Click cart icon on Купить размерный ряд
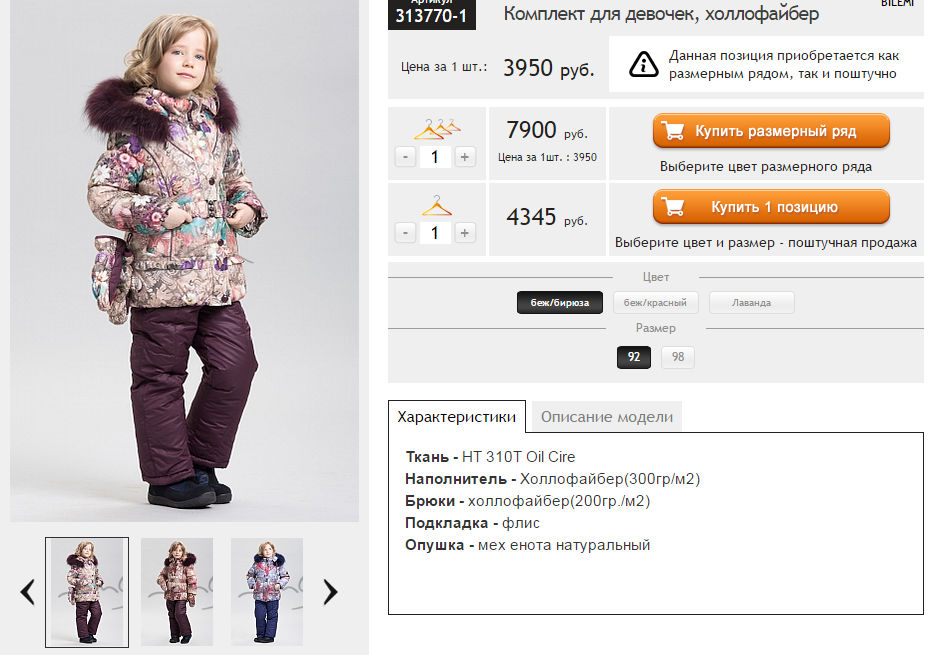The width and height of the screenshot is (939, 655). point(674,131)
